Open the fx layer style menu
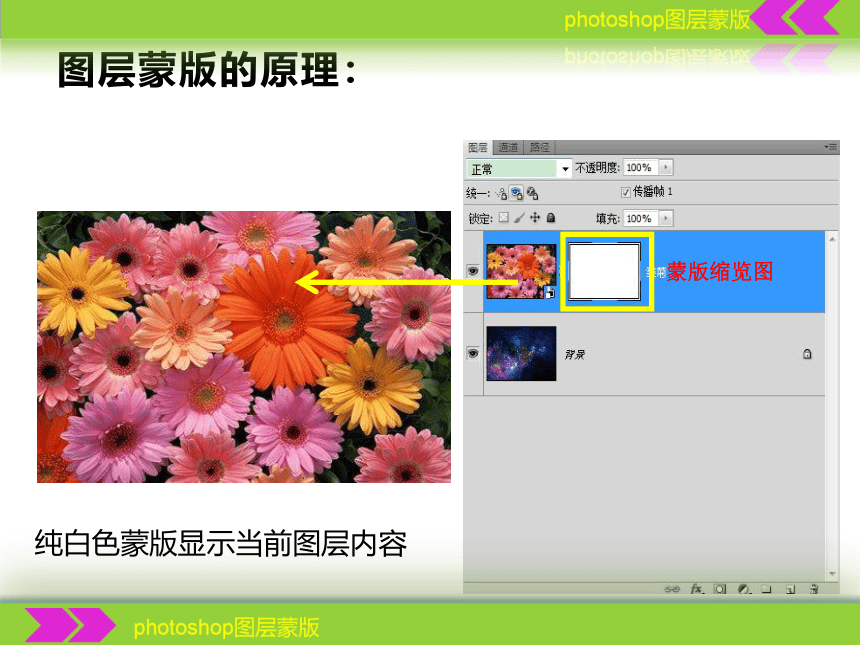860x645 pixels. click(x=697, y=589)
